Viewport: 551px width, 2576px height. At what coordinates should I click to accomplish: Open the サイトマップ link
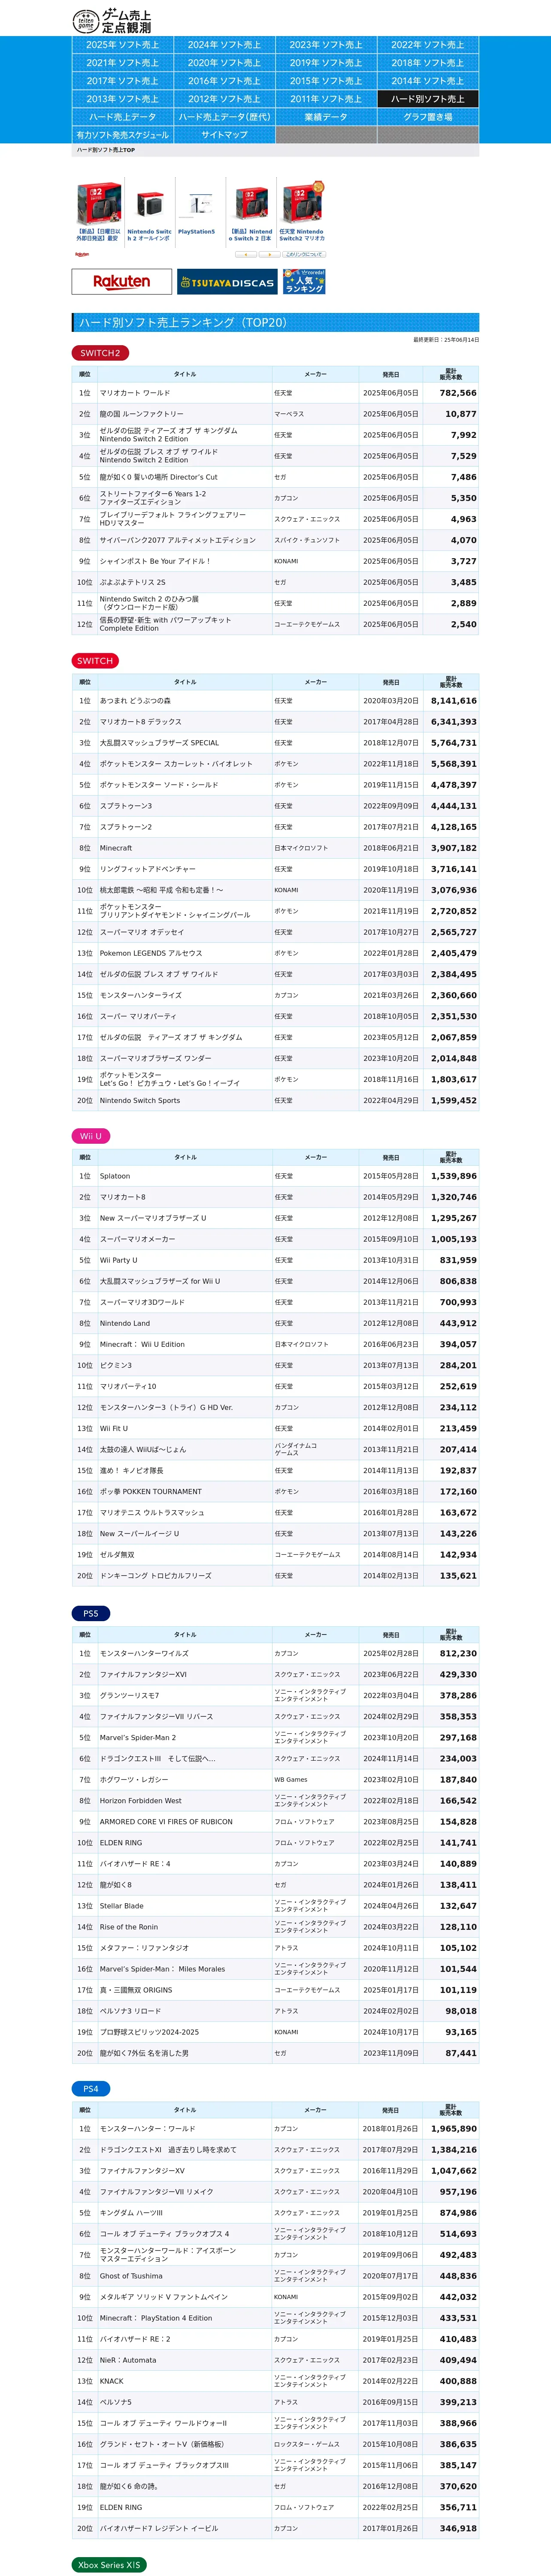224,135
